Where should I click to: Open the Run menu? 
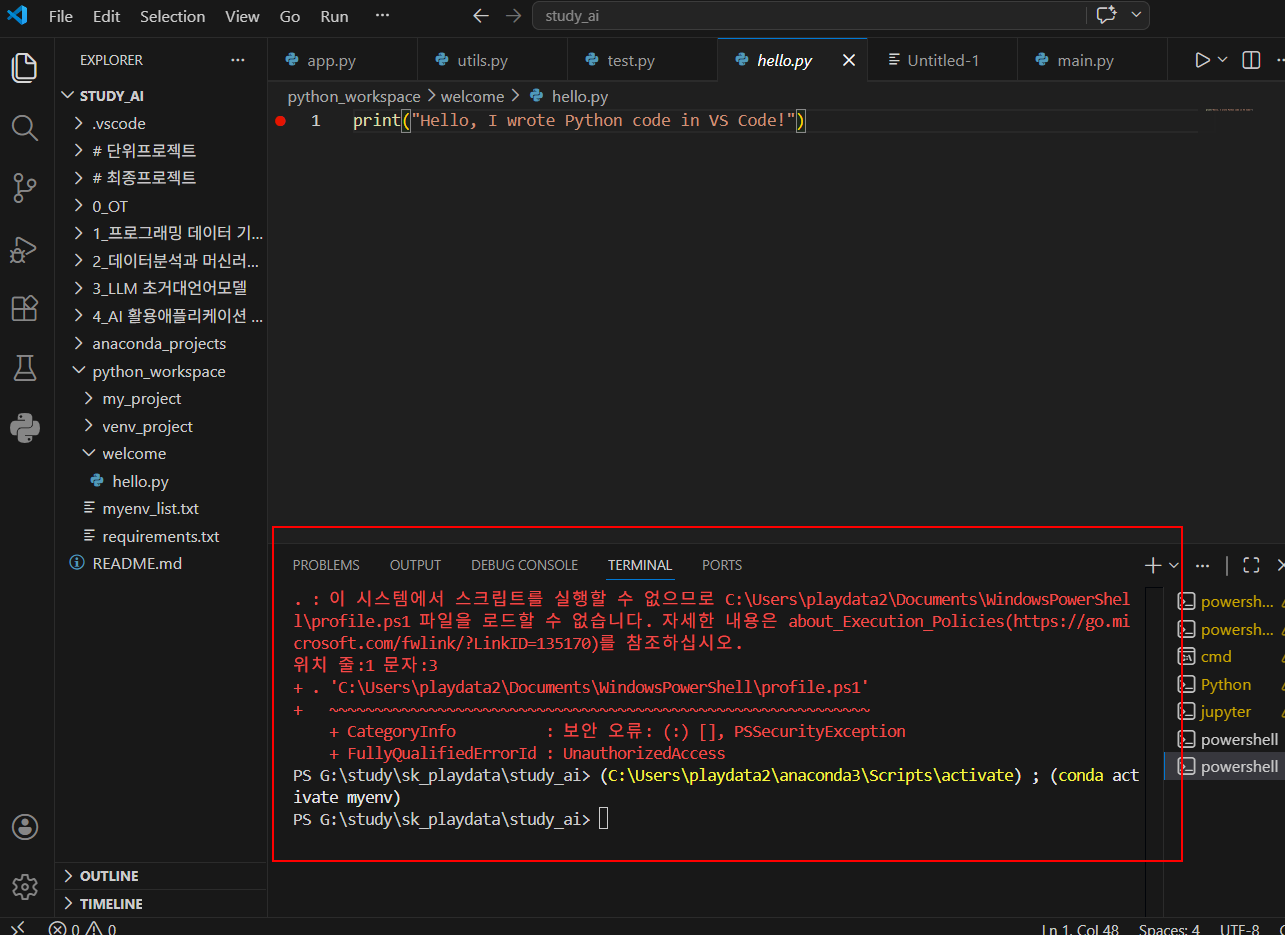[x=334, y=16]
